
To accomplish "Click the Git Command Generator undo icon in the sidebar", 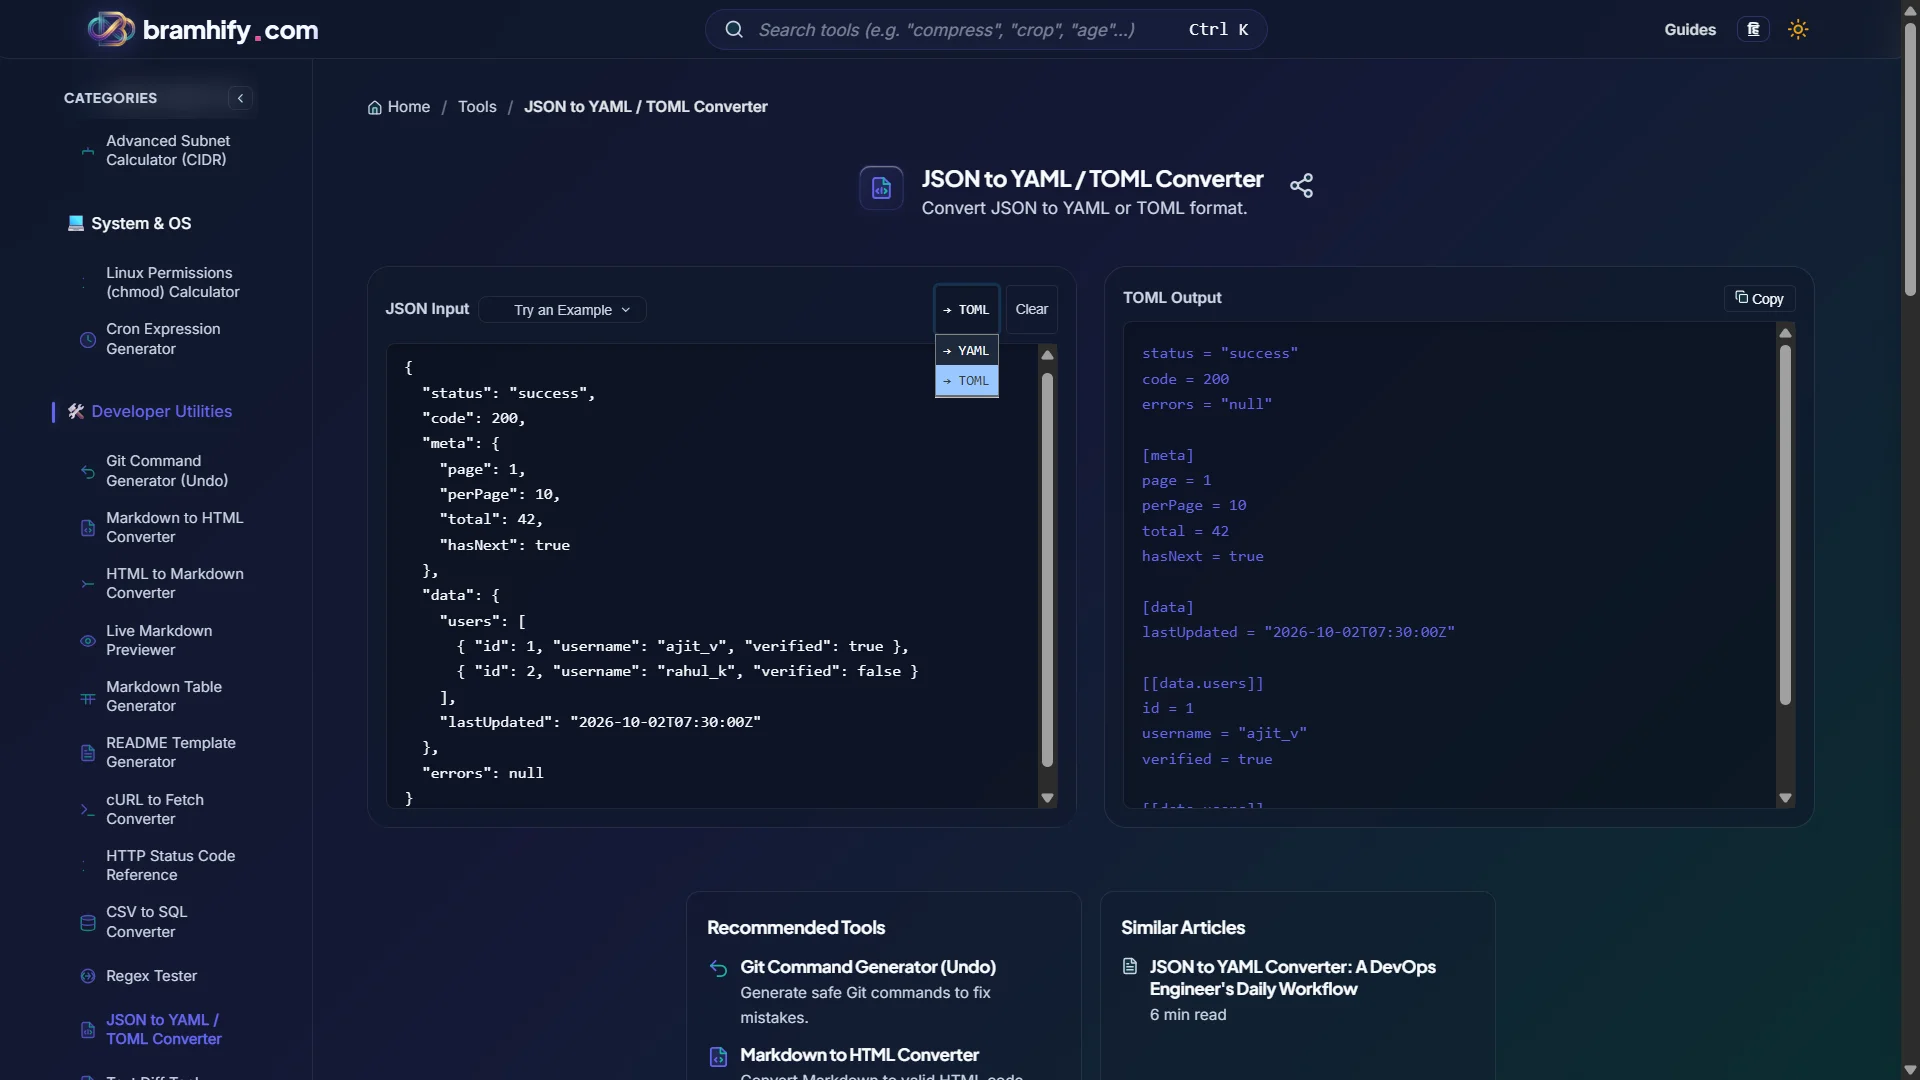I will pos(88,471).
